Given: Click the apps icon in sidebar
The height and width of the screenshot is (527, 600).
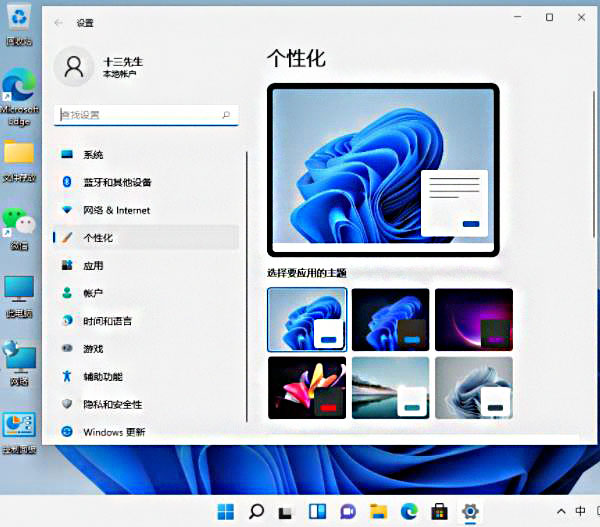Looking at the screenshot, I should click(x=67, y=265).
